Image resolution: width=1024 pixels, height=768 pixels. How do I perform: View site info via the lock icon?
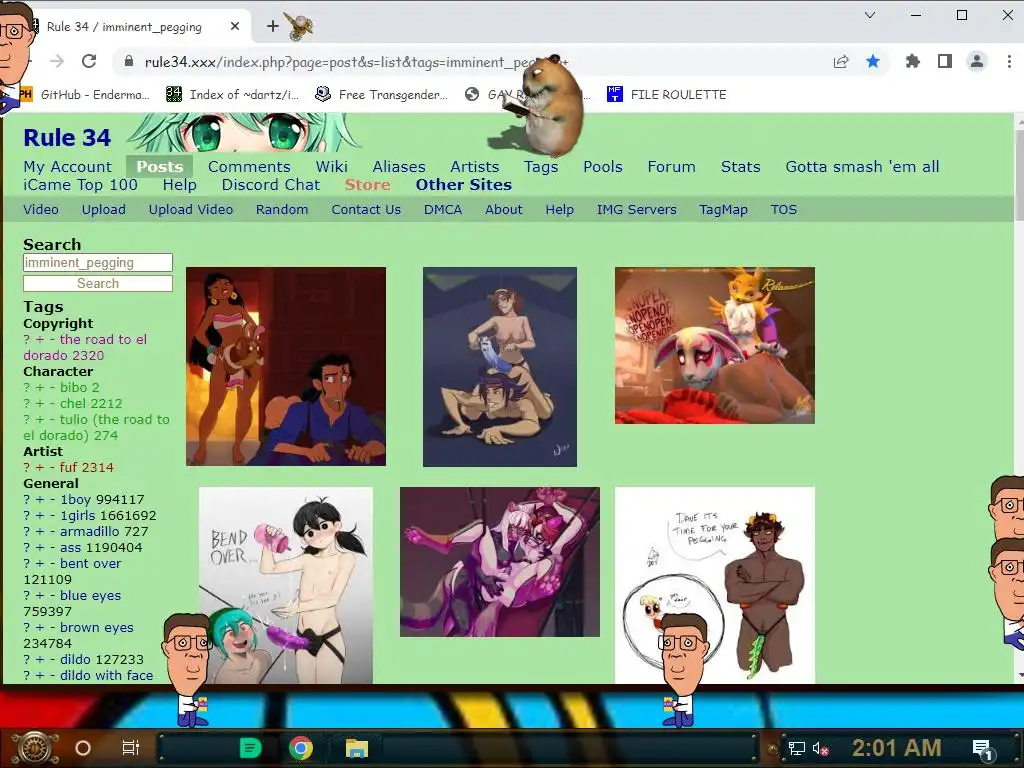[x=129, y=61]
